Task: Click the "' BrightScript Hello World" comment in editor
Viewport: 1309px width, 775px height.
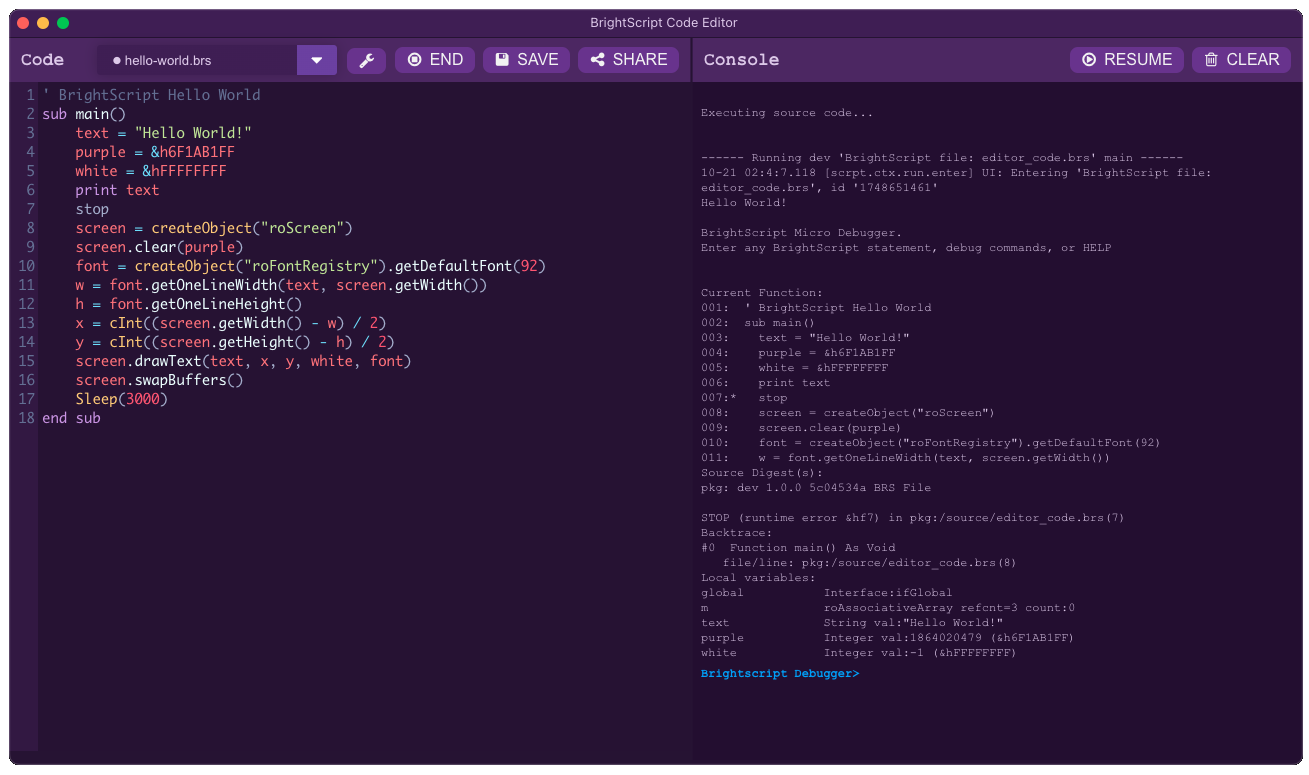Action: tap(151, 95)
